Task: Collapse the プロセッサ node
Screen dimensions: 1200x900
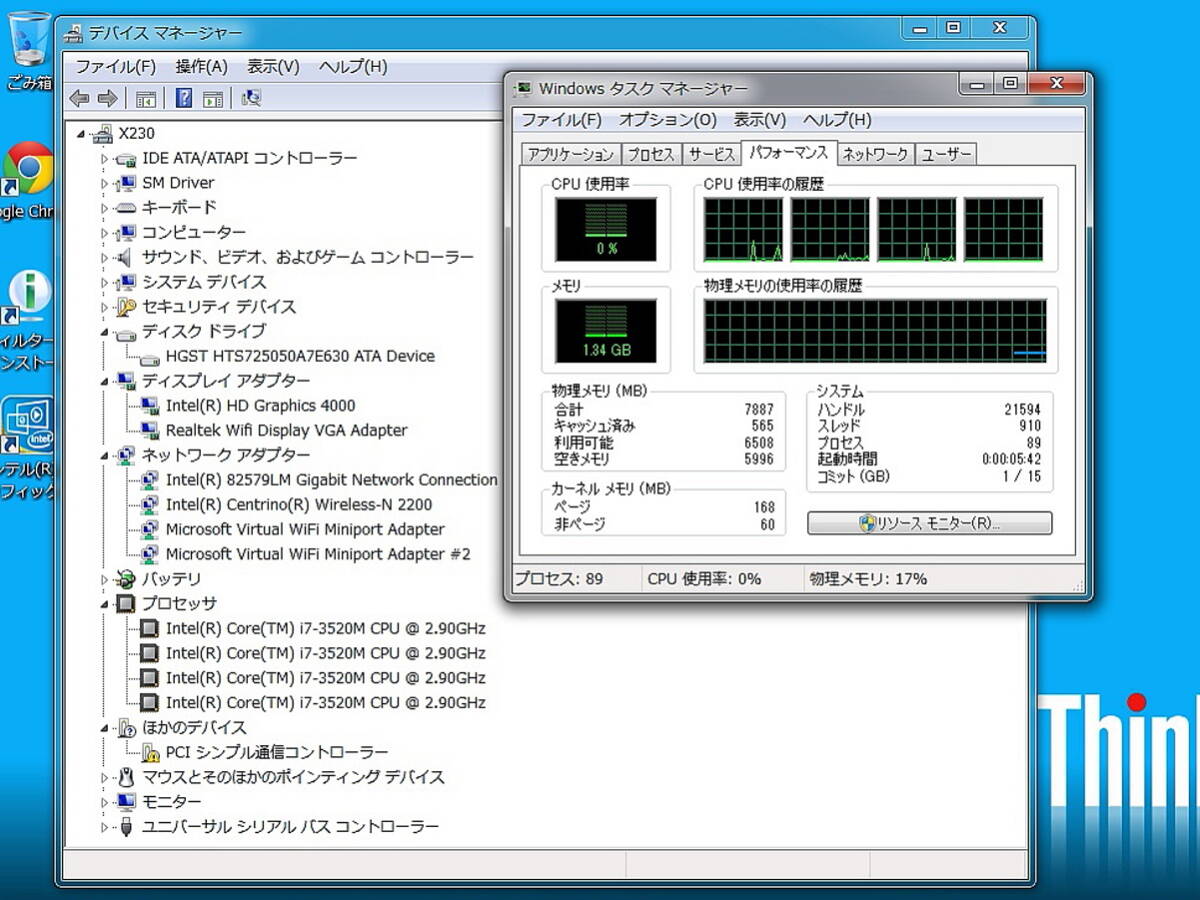Action: pyautogui.click(x=104, y=604)
